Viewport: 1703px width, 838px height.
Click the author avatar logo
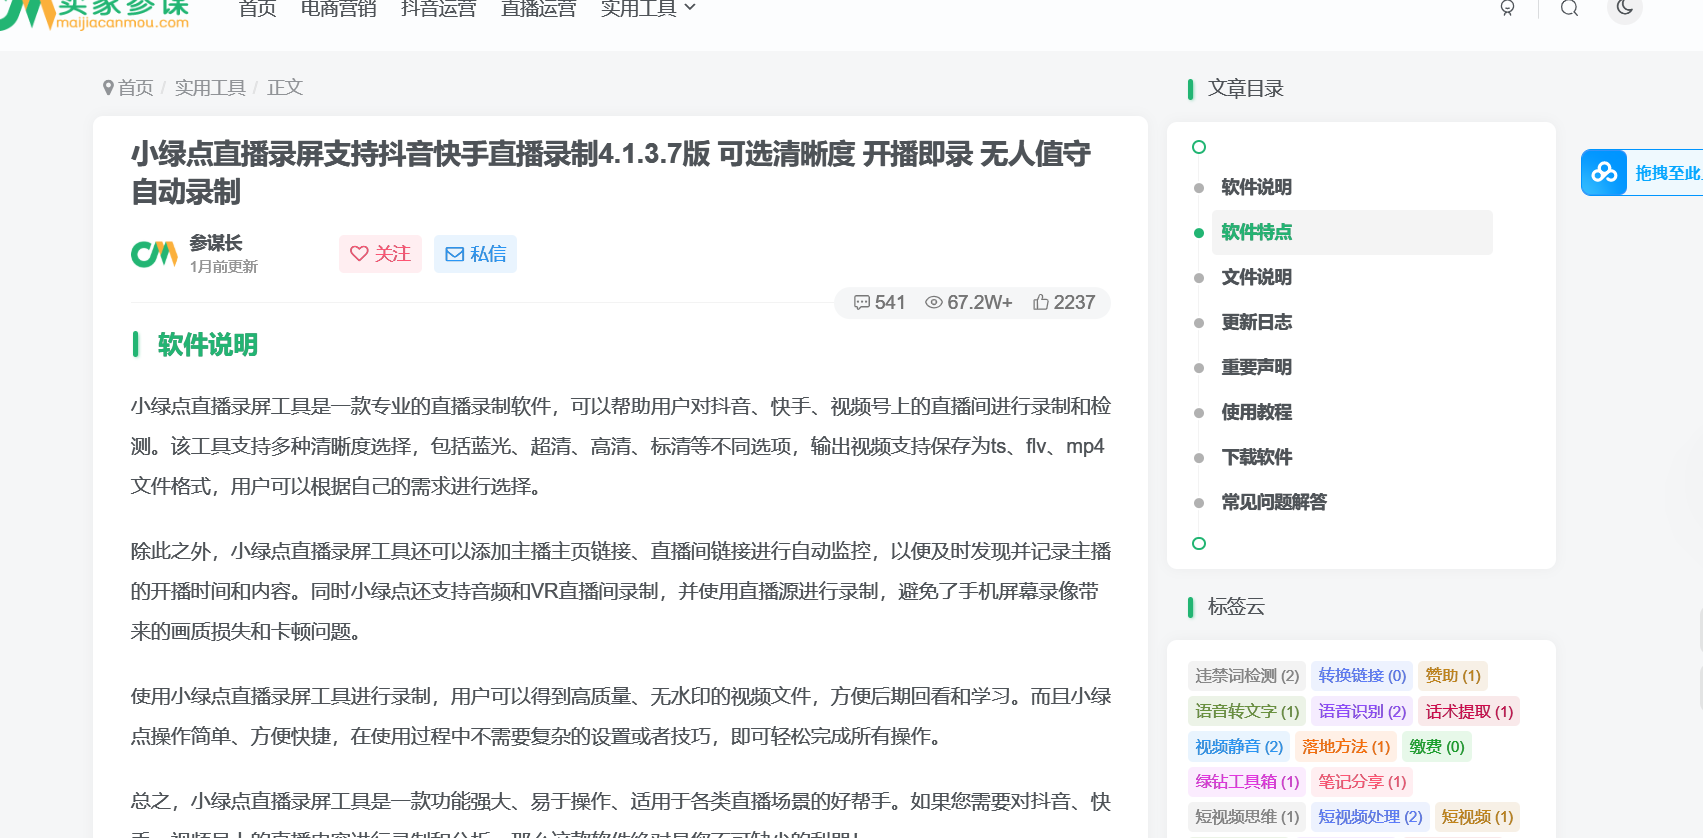pos(154,254)
